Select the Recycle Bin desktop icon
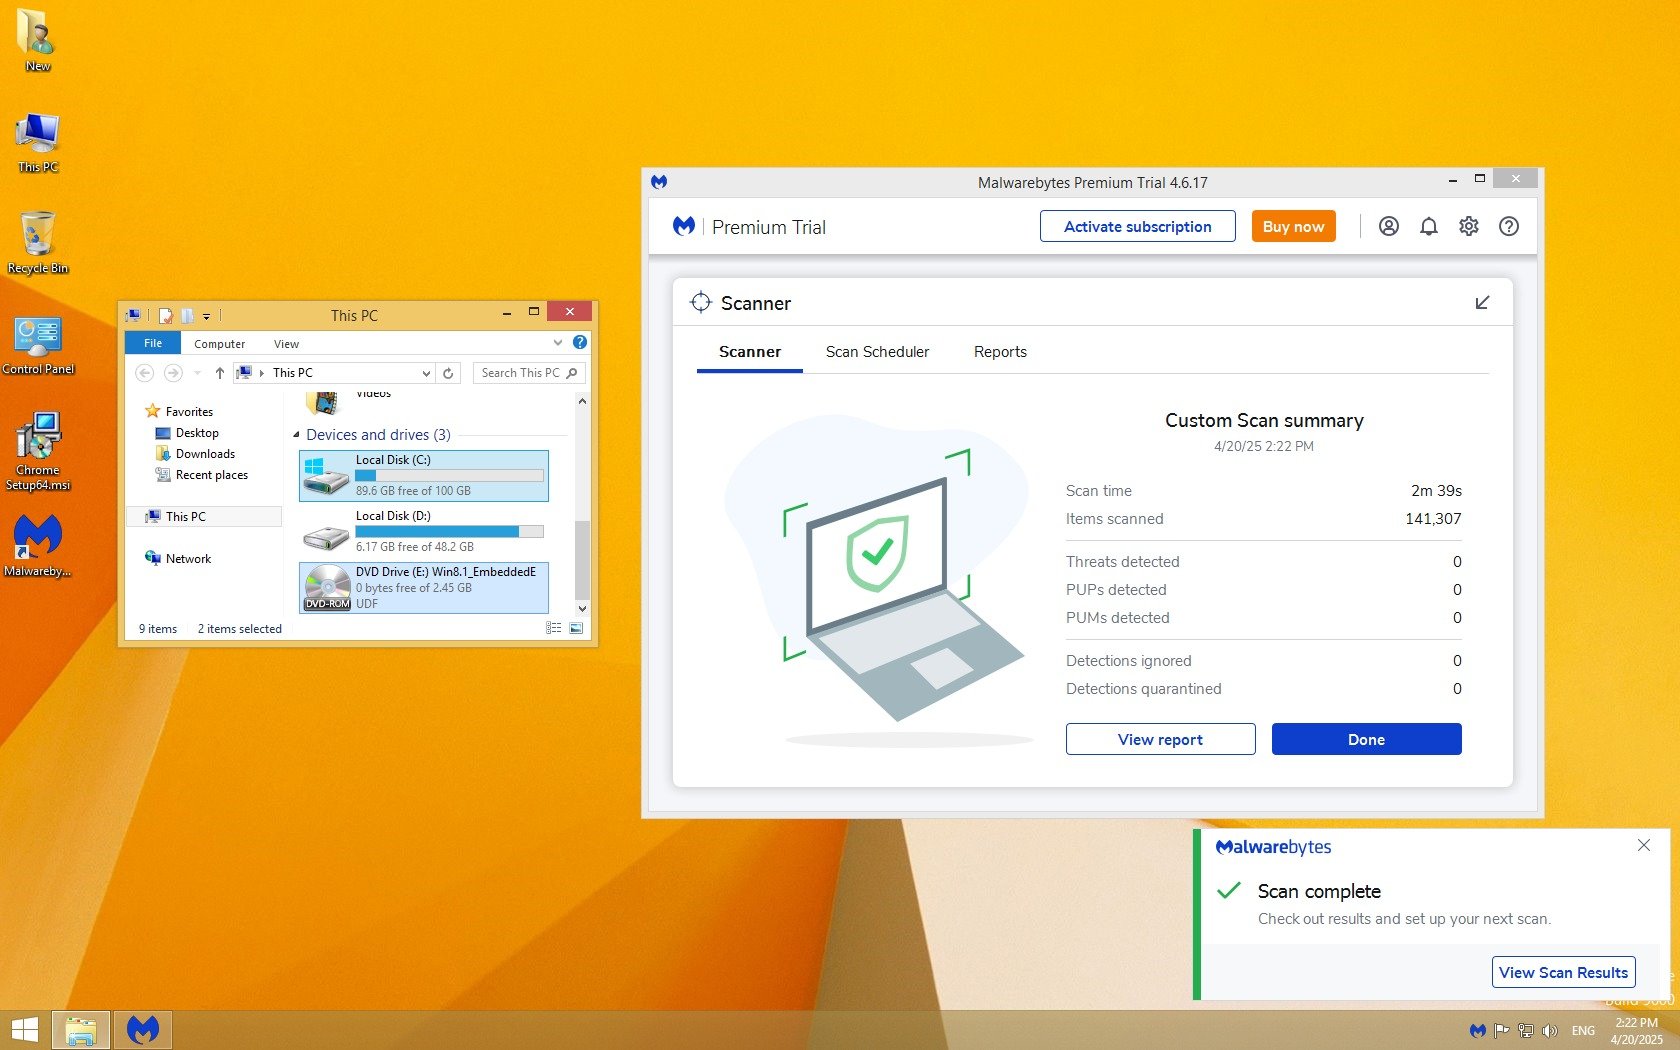1680x1050 pixels. click(38, 242)
